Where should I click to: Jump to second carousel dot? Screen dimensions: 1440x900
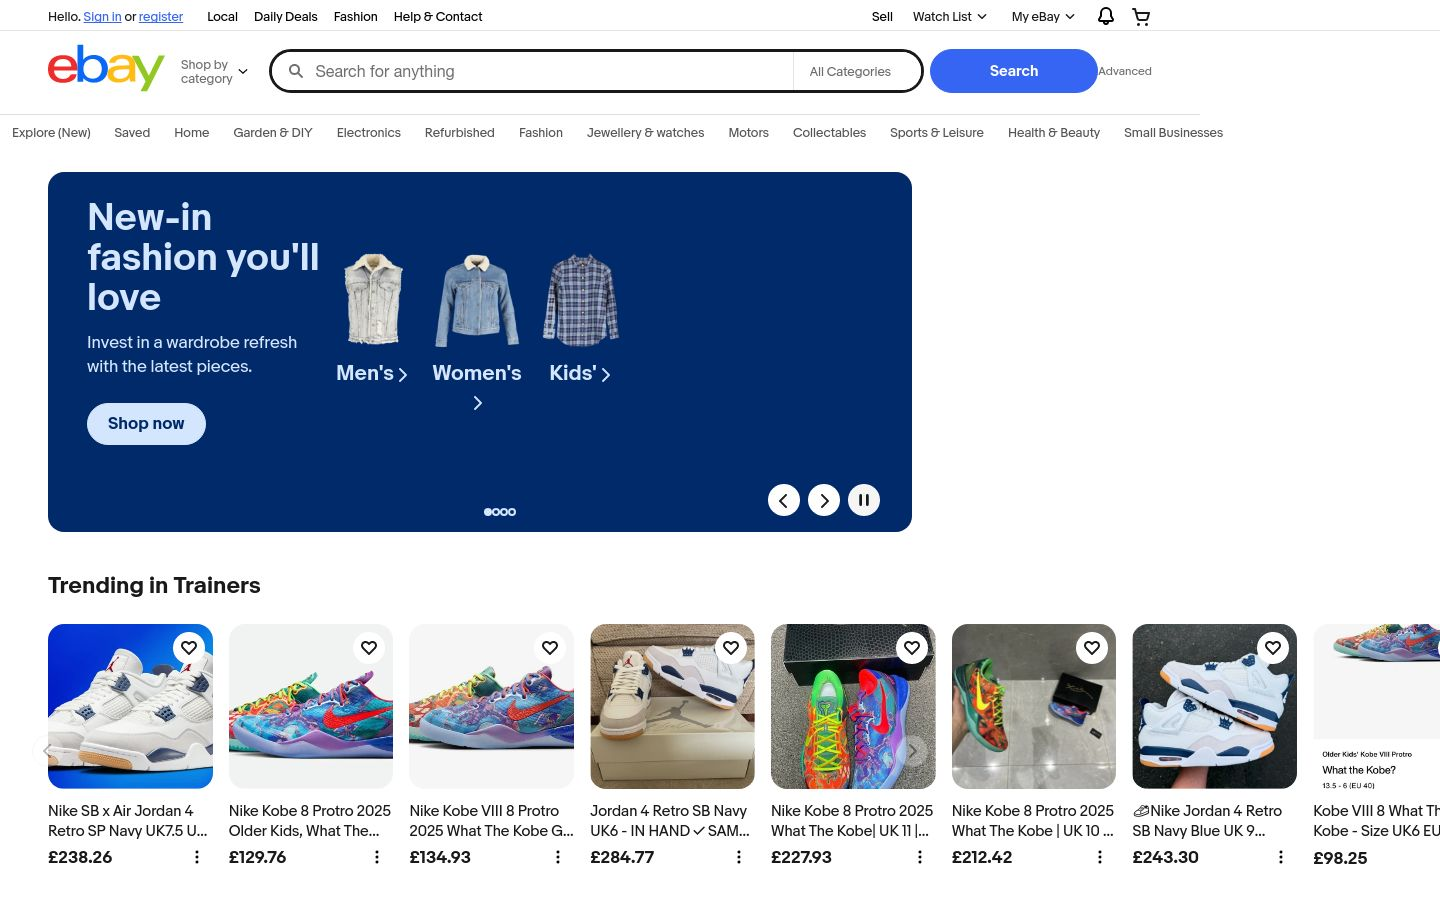(x=496, y=512)
